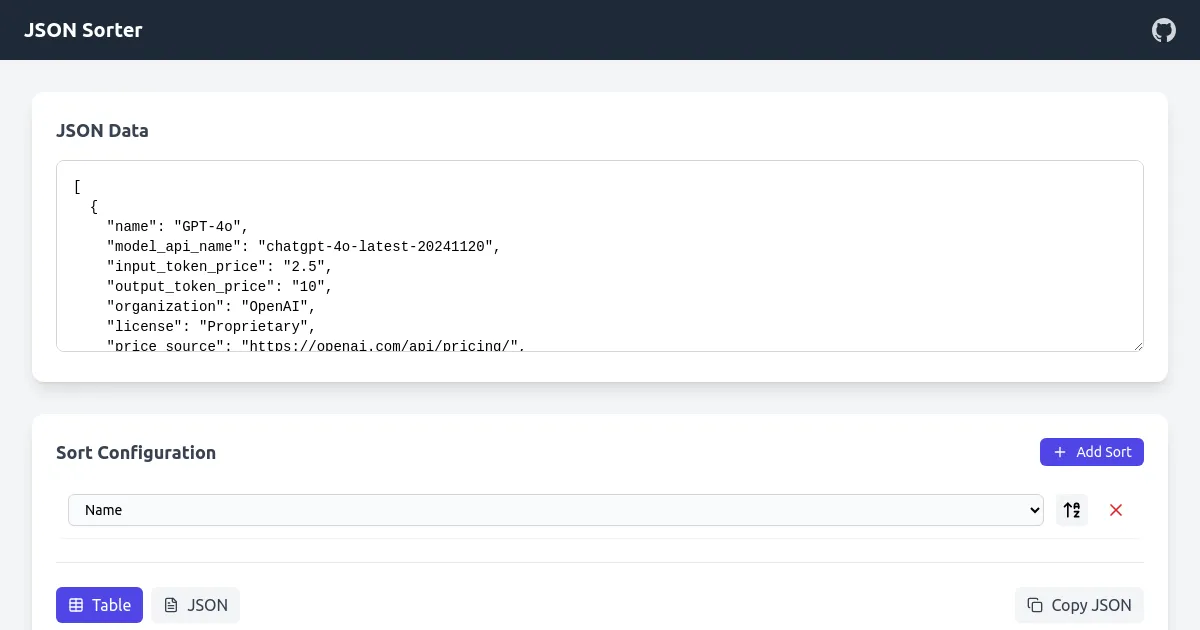The height and width of the screenshot is (630, 1200).
Task: Toggle the sort direction to descending
Action: (x=1071, y=510)
